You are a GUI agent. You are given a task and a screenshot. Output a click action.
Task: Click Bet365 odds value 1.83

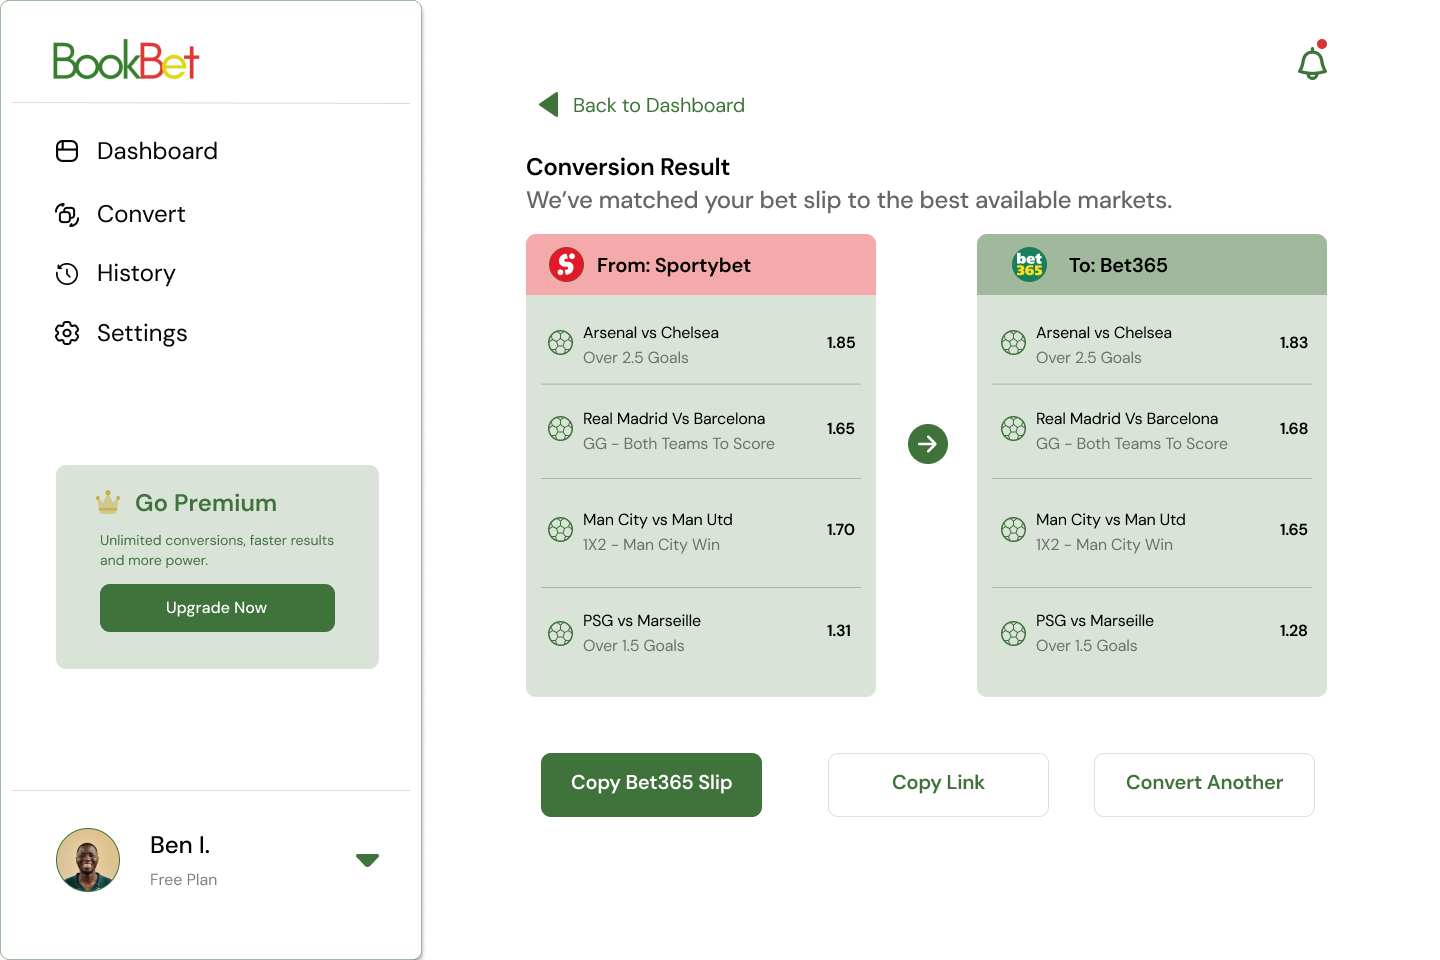(x=1294, y=343)
